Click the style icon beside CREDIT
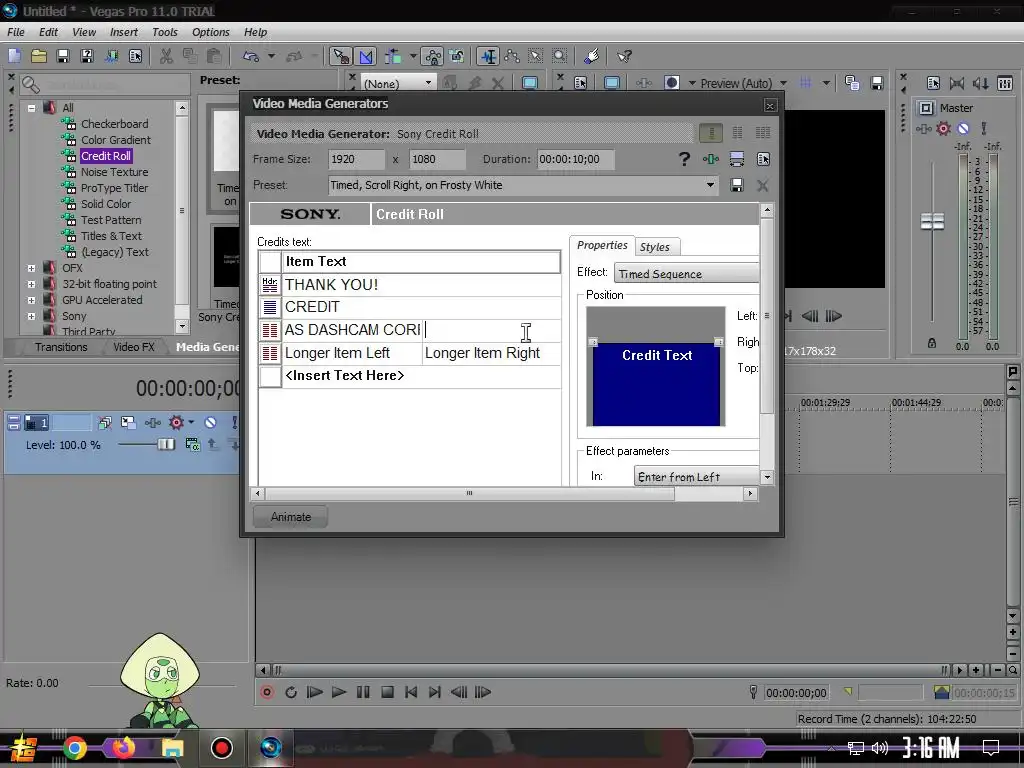The width and height of the screenshot is (1024, 768). coord(270,307)
